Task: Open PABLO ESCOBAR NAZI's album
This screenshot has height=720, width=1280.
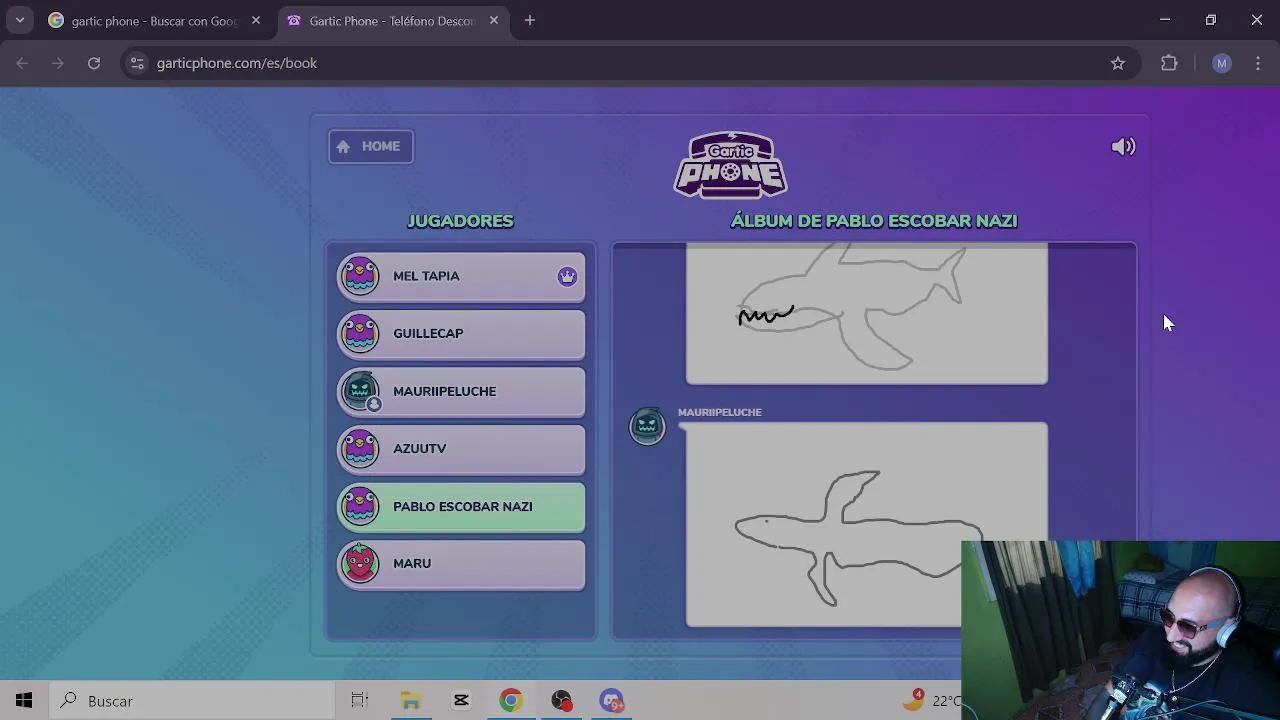Action: click(461, 506)
